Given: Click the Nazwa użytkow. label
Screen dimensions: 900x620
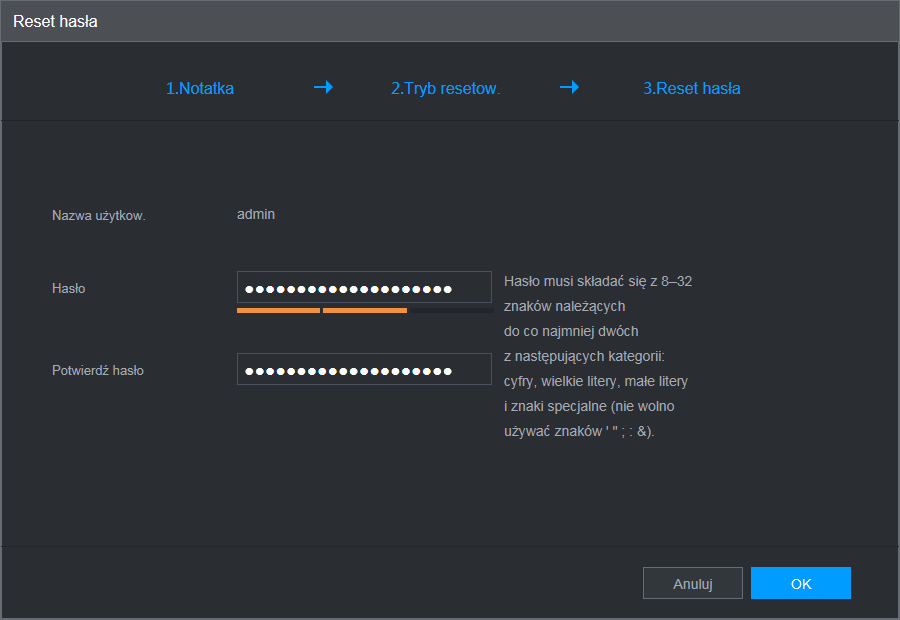Looking at the screenshot, I should point(99,215).
